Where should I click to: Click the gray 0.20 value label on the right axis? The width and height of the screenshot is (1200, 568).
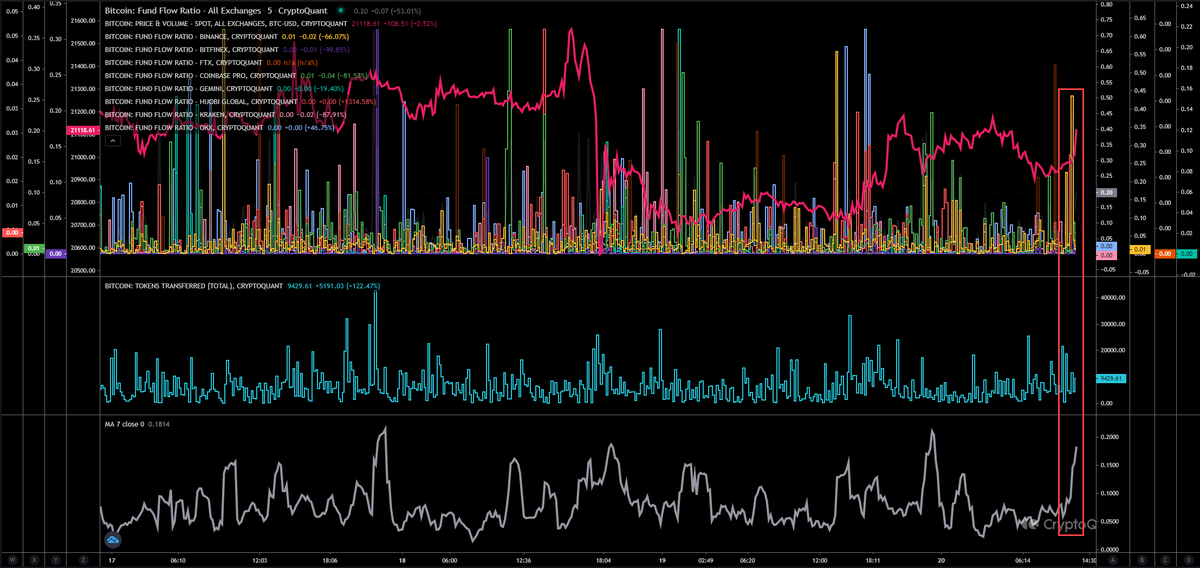coord(1106,192)
